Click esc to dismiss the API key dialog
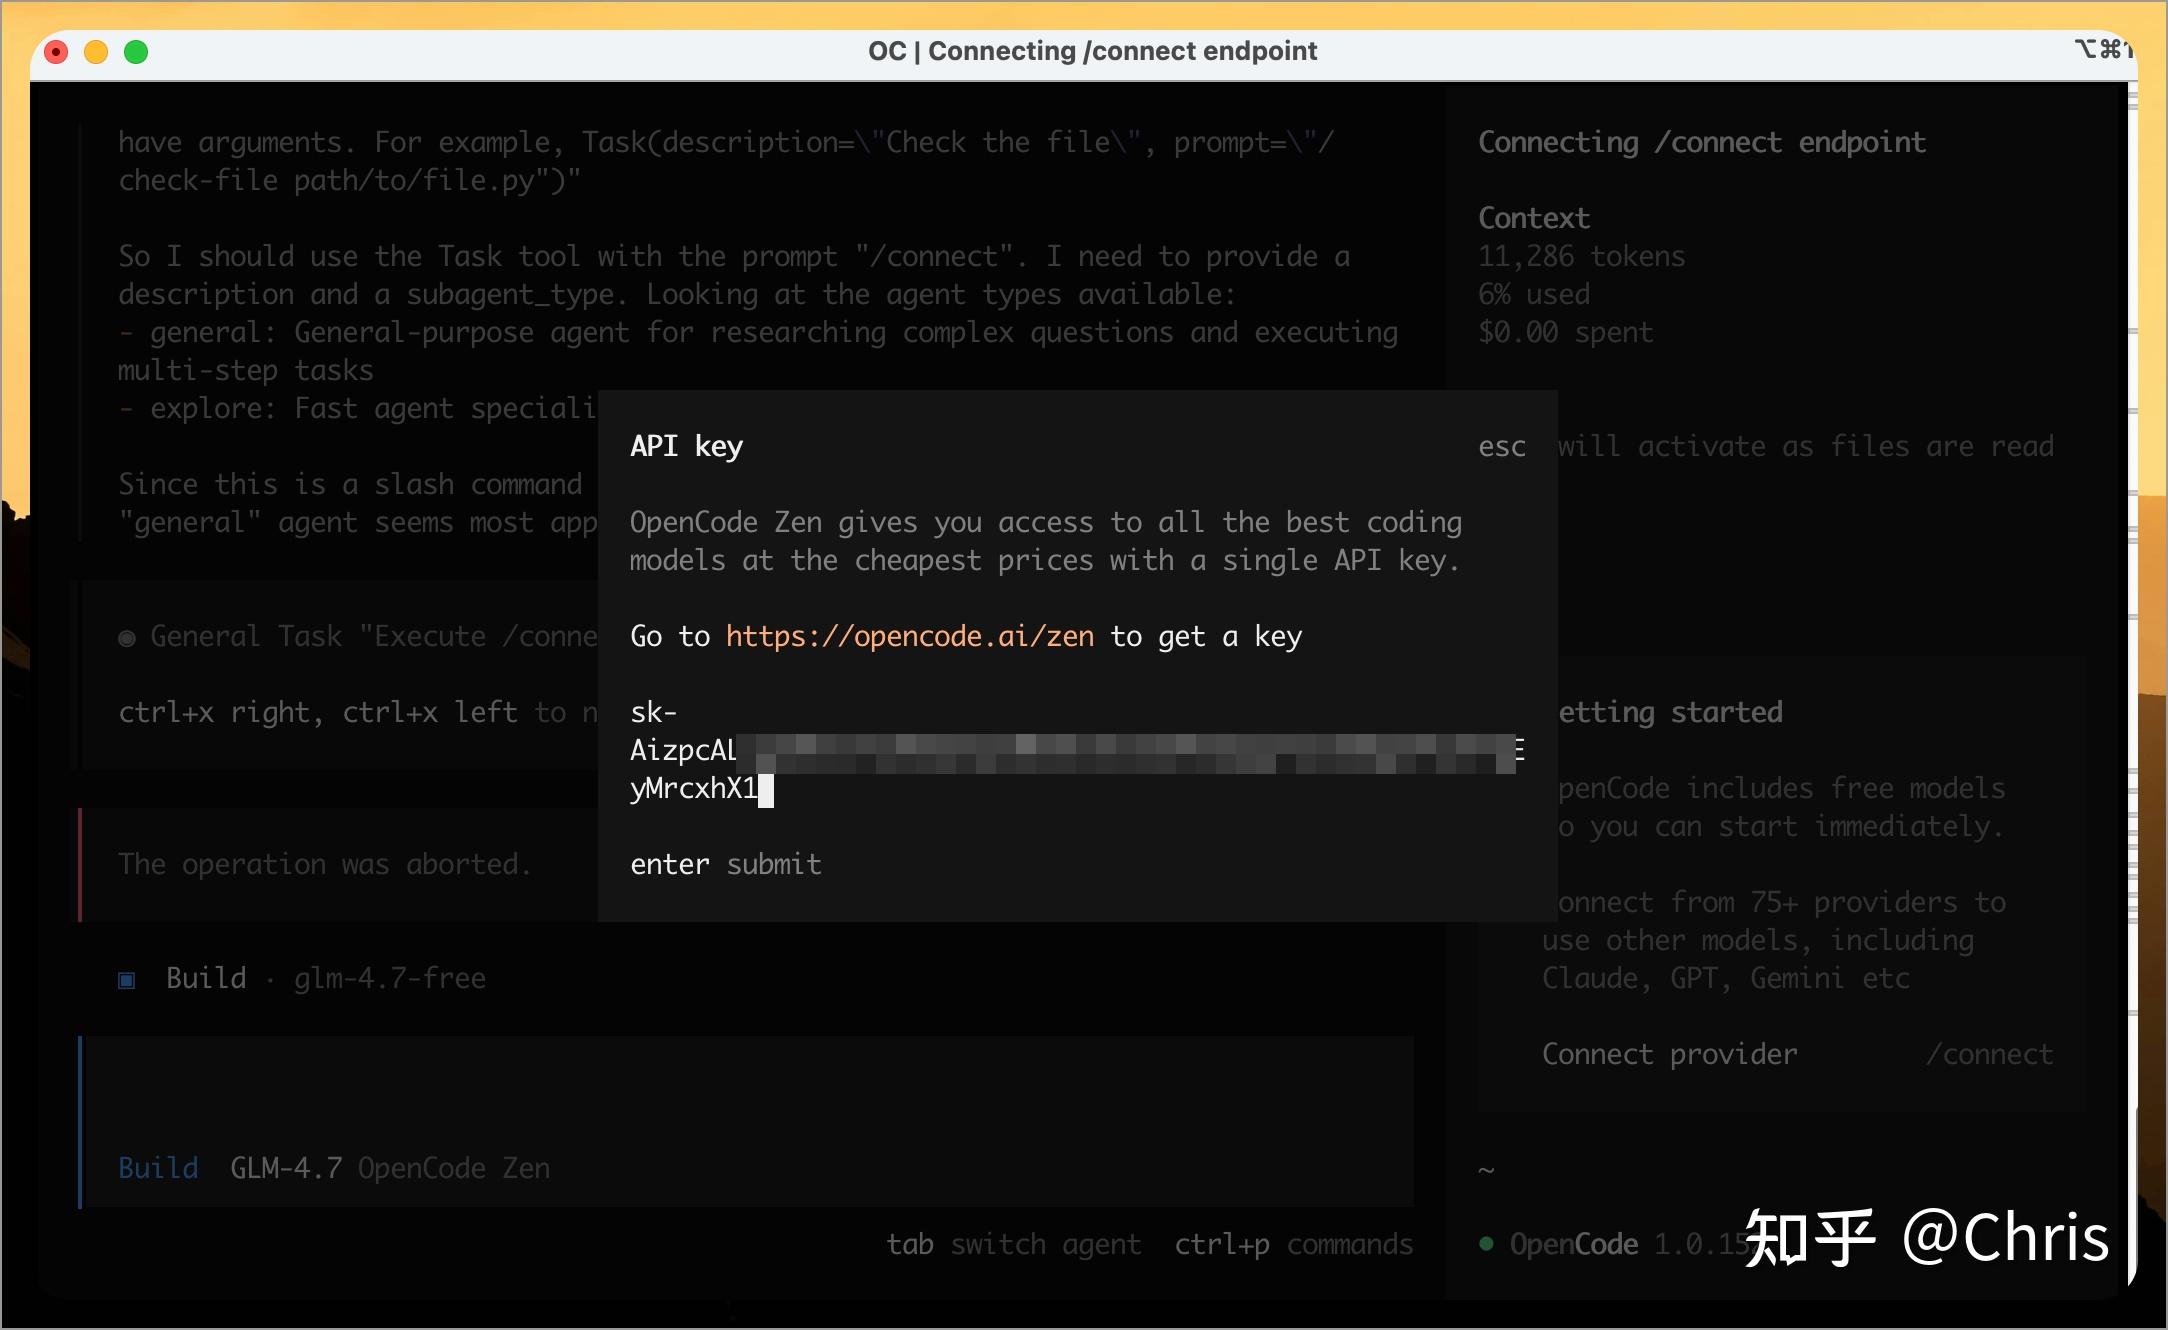 coord(1502,446)
